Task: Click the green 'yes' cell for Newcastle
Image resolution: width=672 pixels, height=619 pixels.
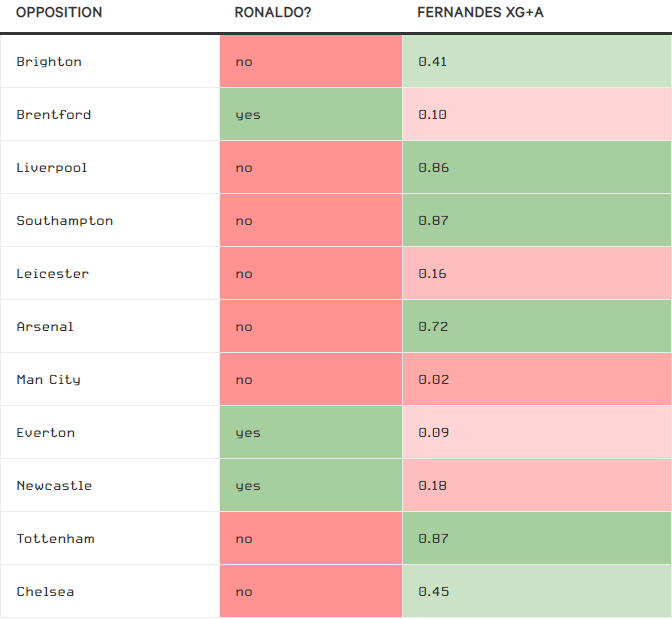Action: click(310, 486)
